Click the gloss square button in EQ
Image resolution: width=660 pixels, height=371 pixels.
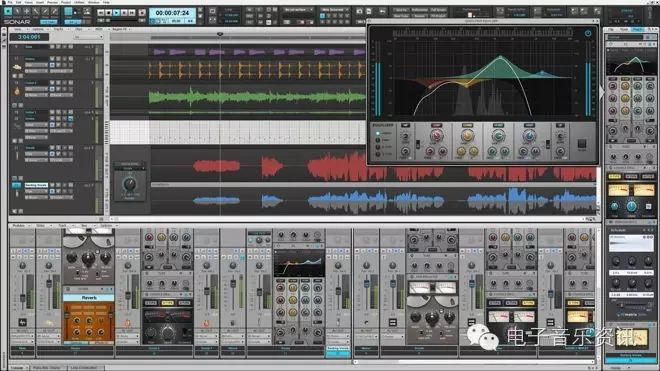click(x=581, y=144)
